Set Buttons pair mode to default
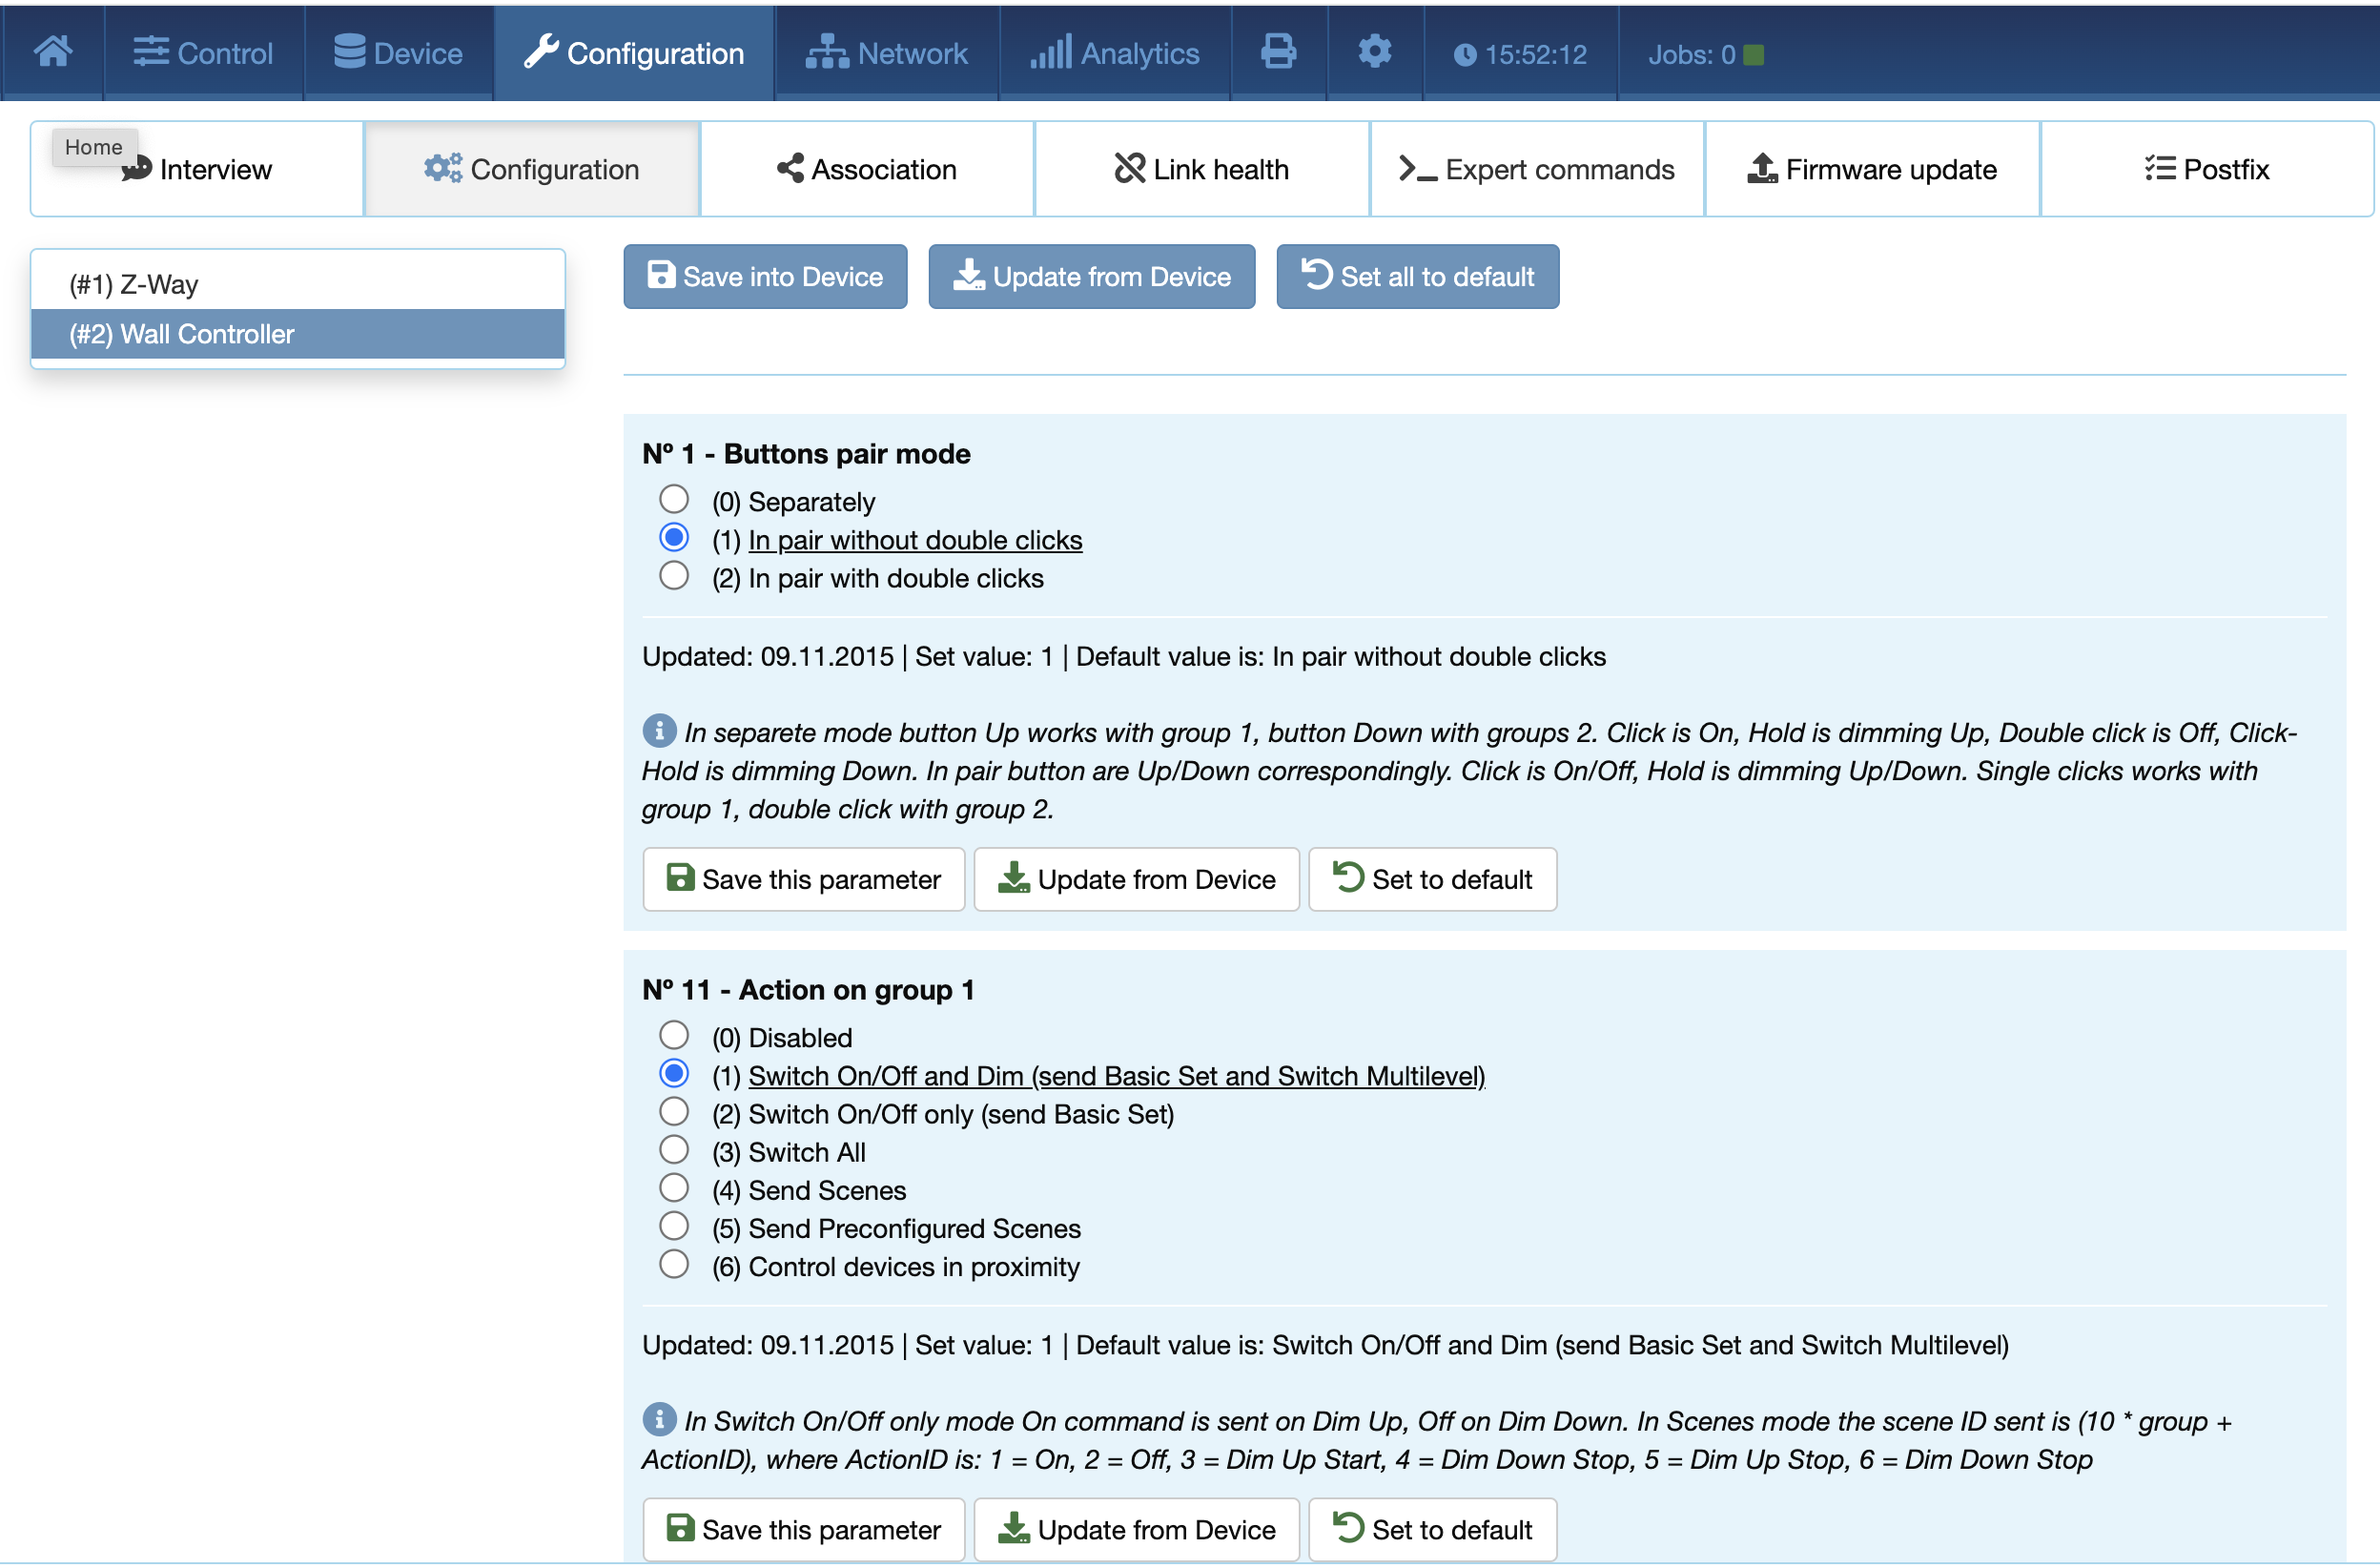This screenshot has width=2380, height=1568. pyautogui.click(x=1432, y=879)
